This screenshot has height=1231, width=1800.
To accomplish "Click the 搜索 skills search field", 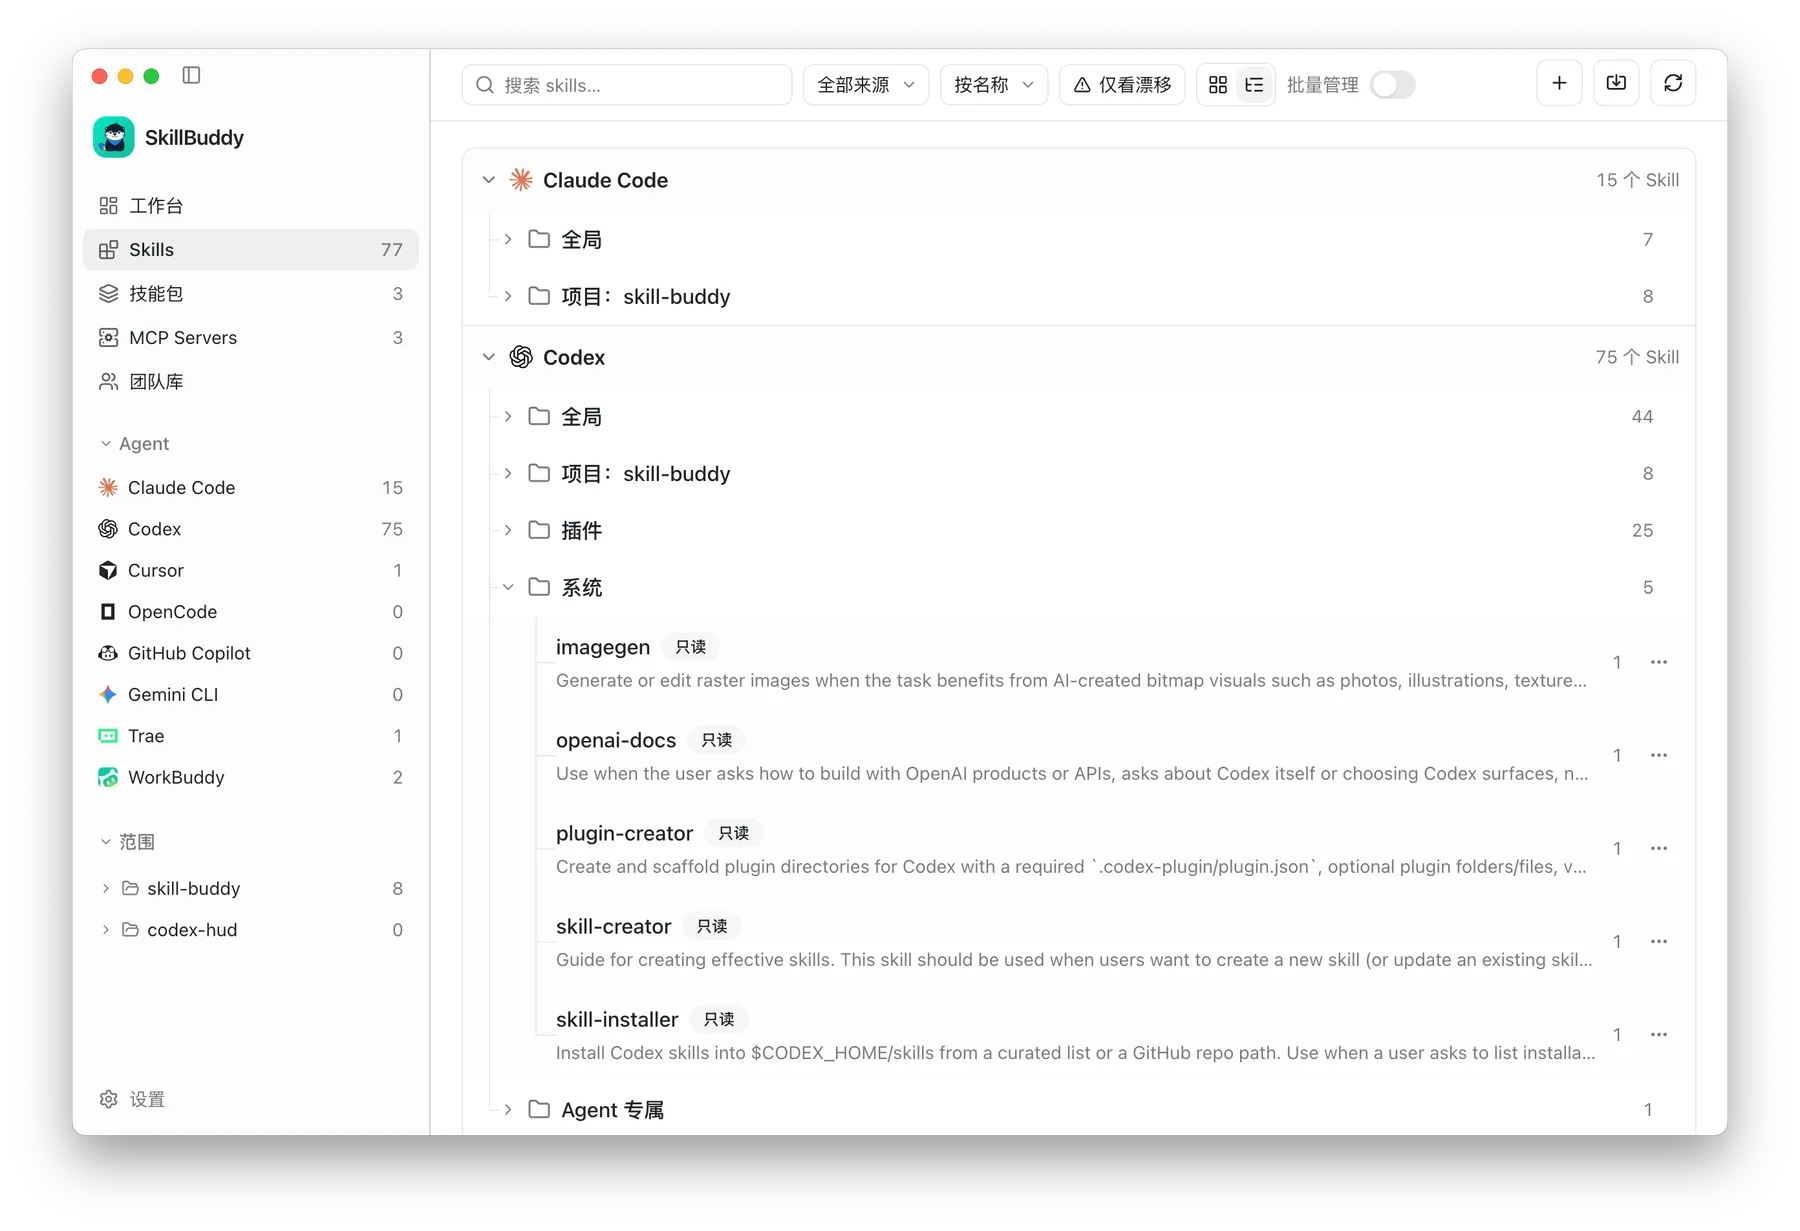I will [x=627, y=85].
